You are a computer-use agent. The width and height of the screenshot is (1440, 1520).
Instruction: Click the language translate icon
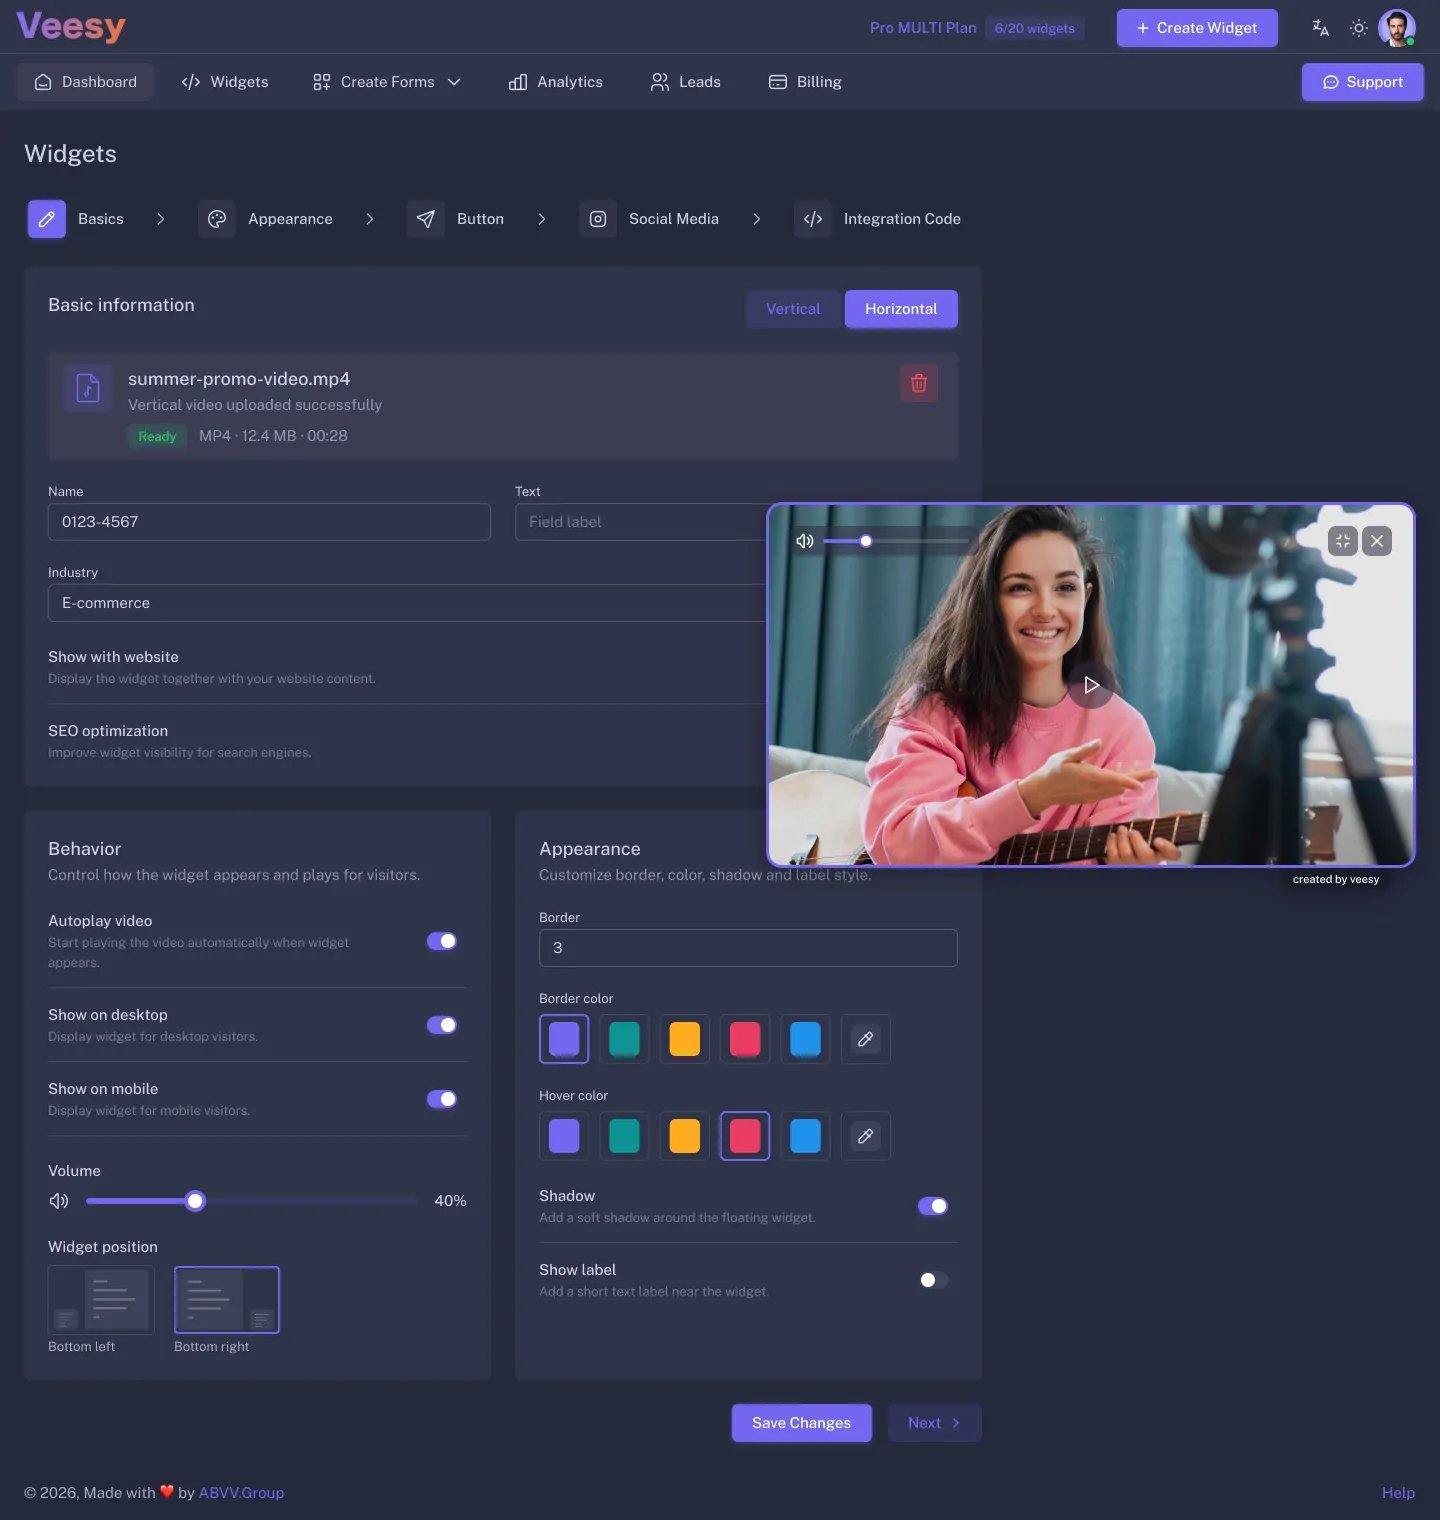[1320, 28]
